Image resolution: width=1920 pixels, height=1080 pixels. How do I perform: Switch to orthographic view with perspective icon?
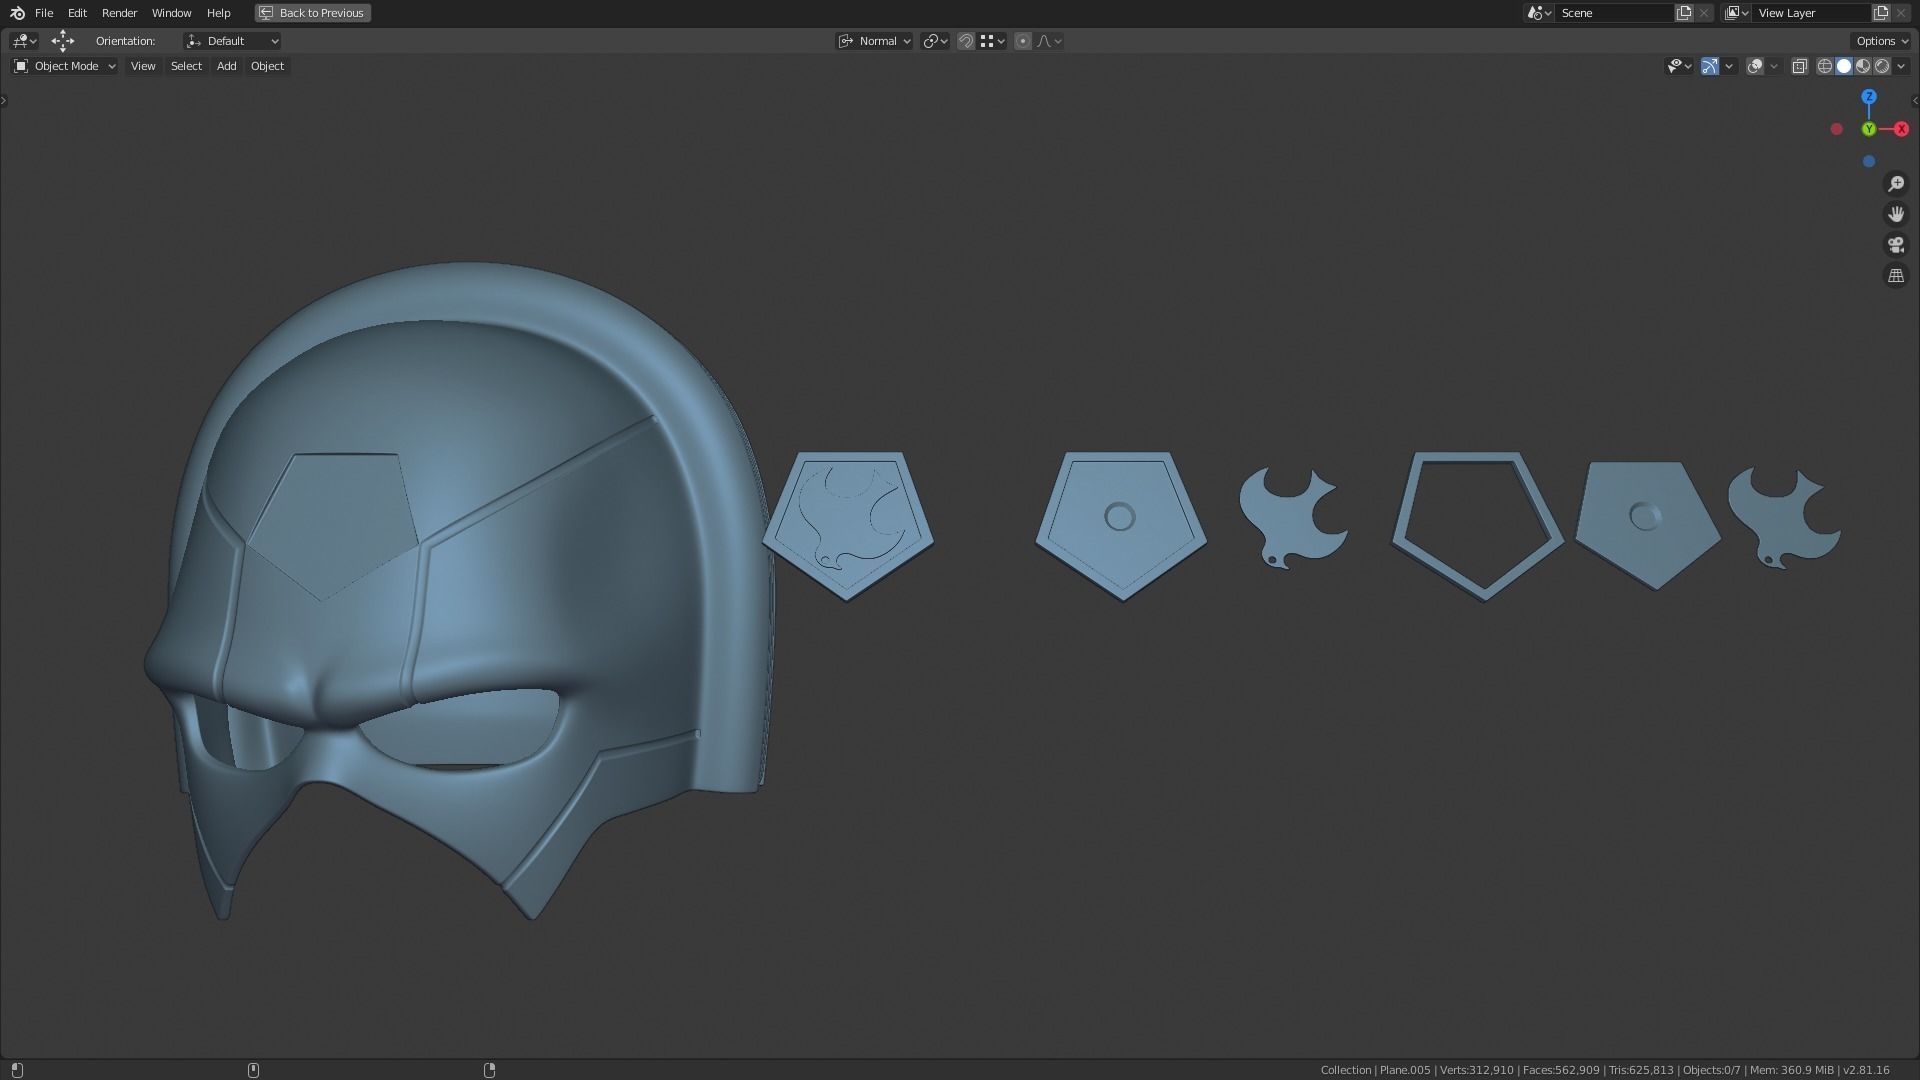coord(1896,275)
